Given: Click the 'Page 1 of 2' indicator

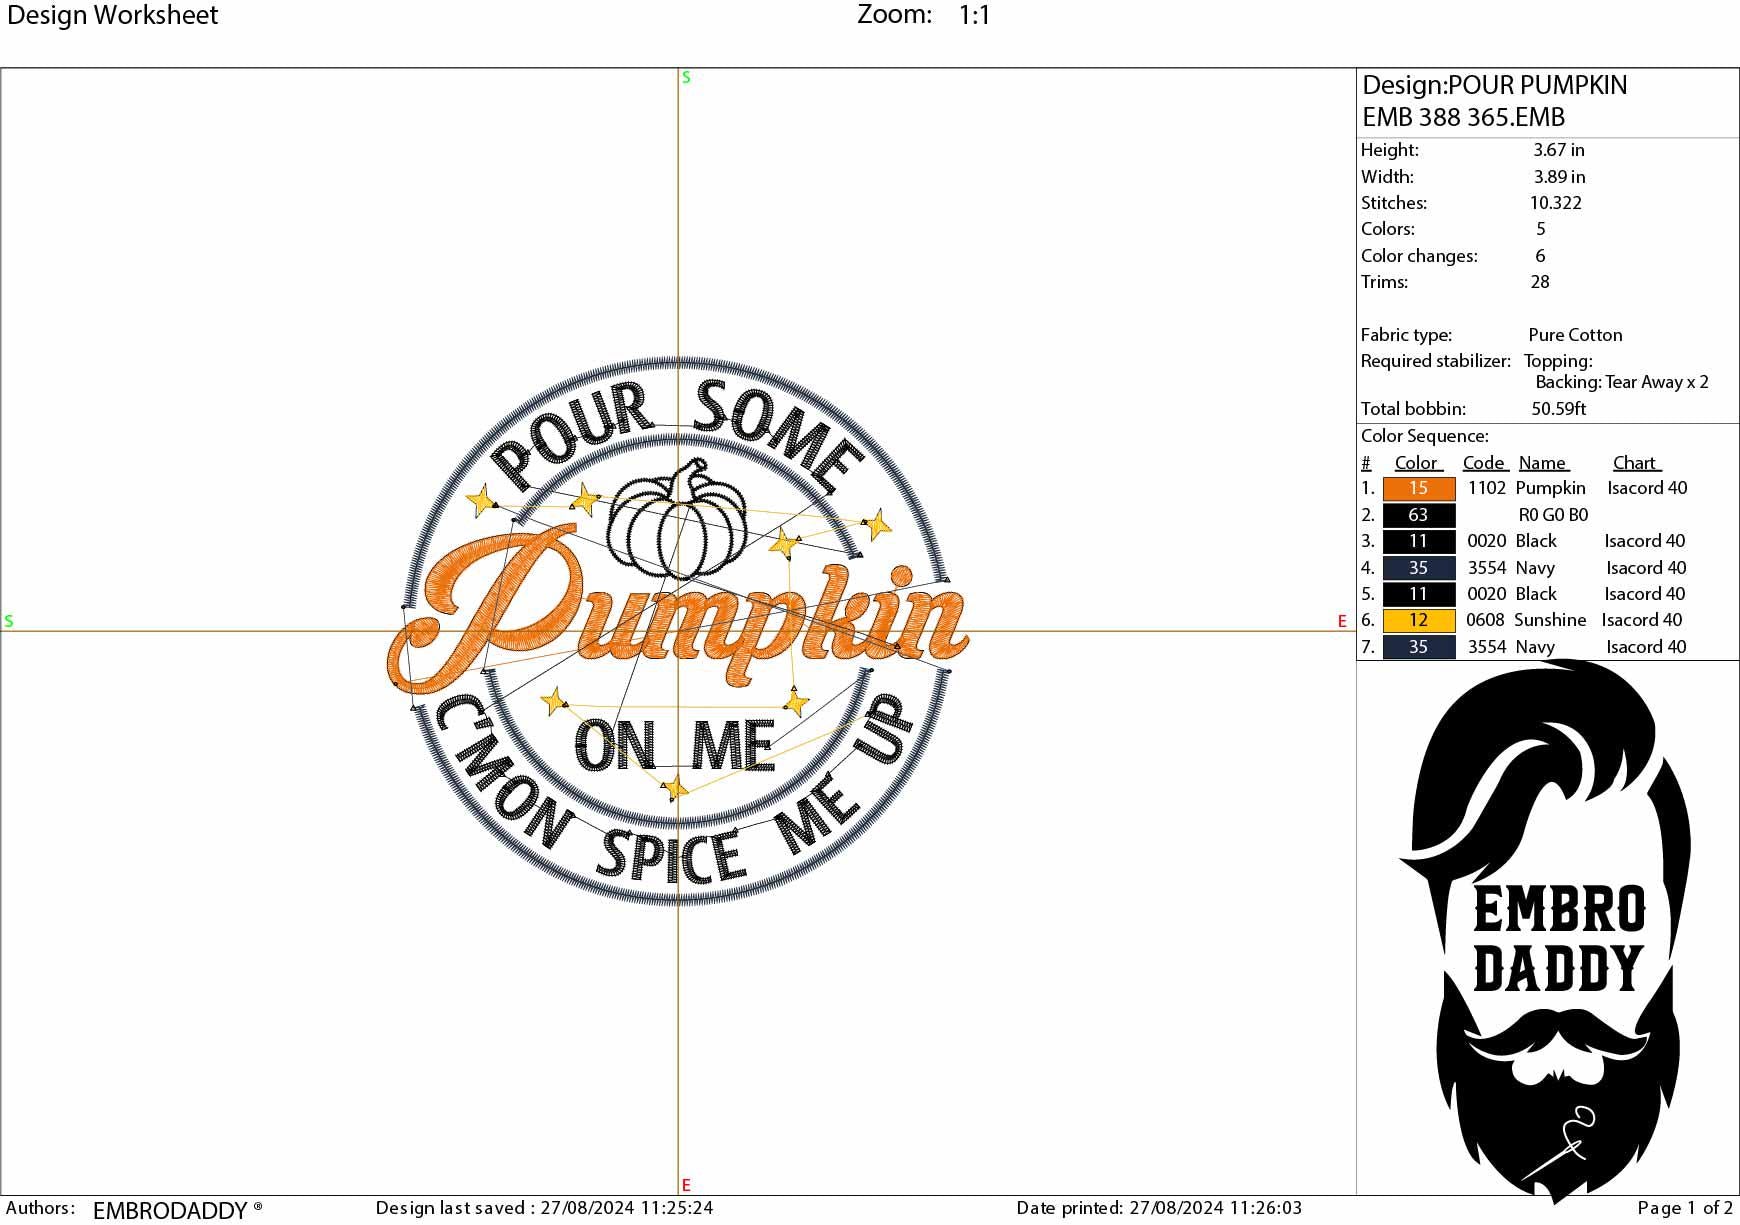Looking at the screenshot, I should tap(1685, 1208).
